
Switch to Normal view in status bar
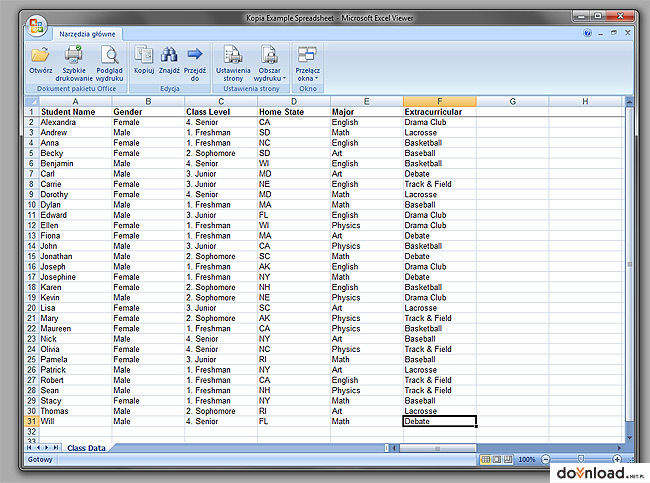click(x=485, y=459)
